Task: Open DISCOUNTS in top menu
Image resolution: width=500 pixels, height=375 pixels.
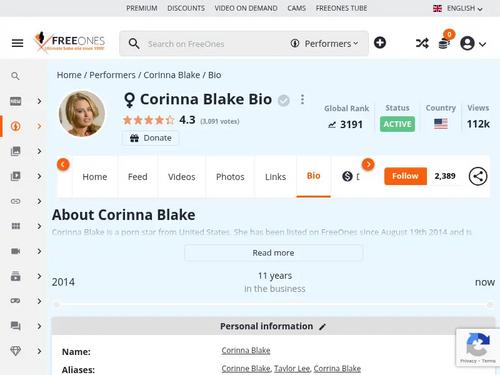Action: pyautogui.click(x=186, y=8)
